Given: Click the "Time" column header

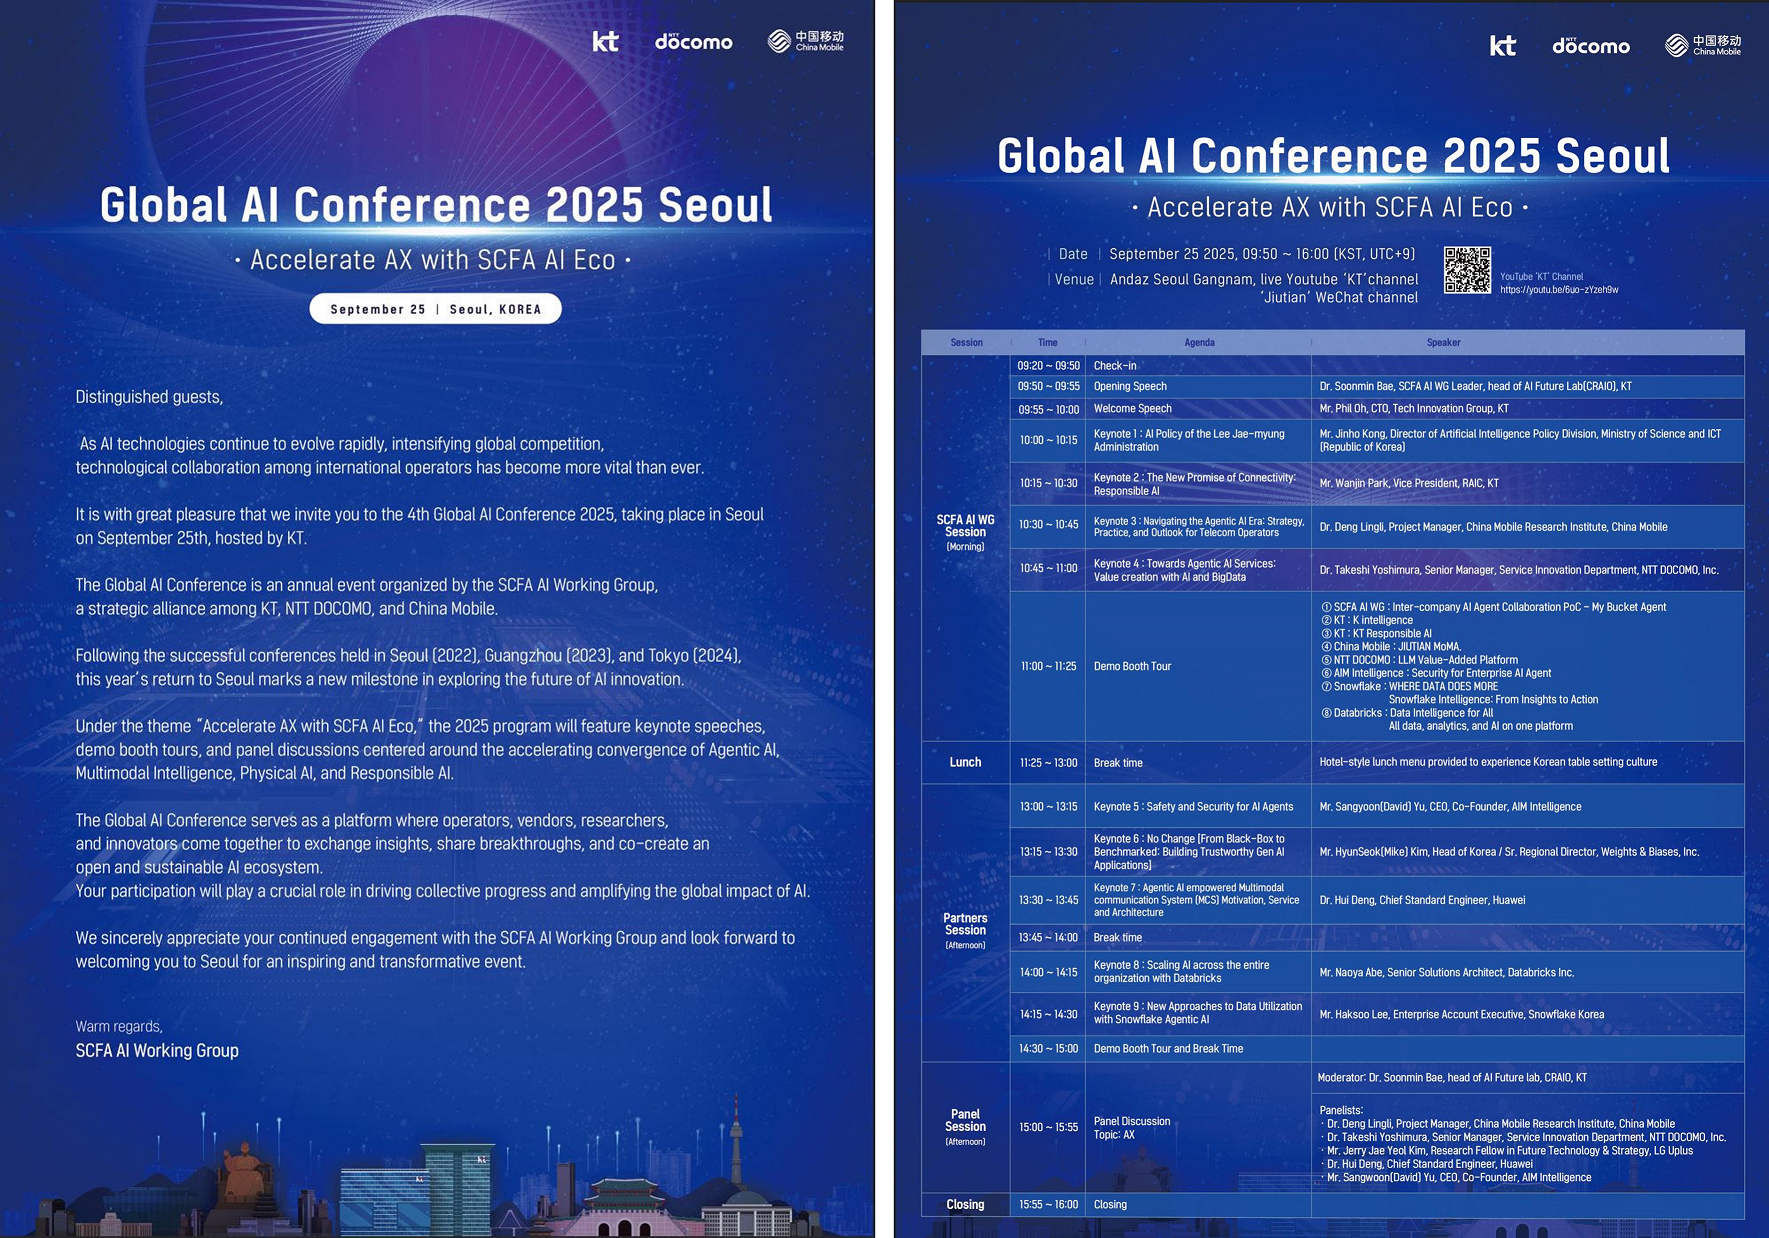Looking at the screenshot, I should [x=1047, y=343].
